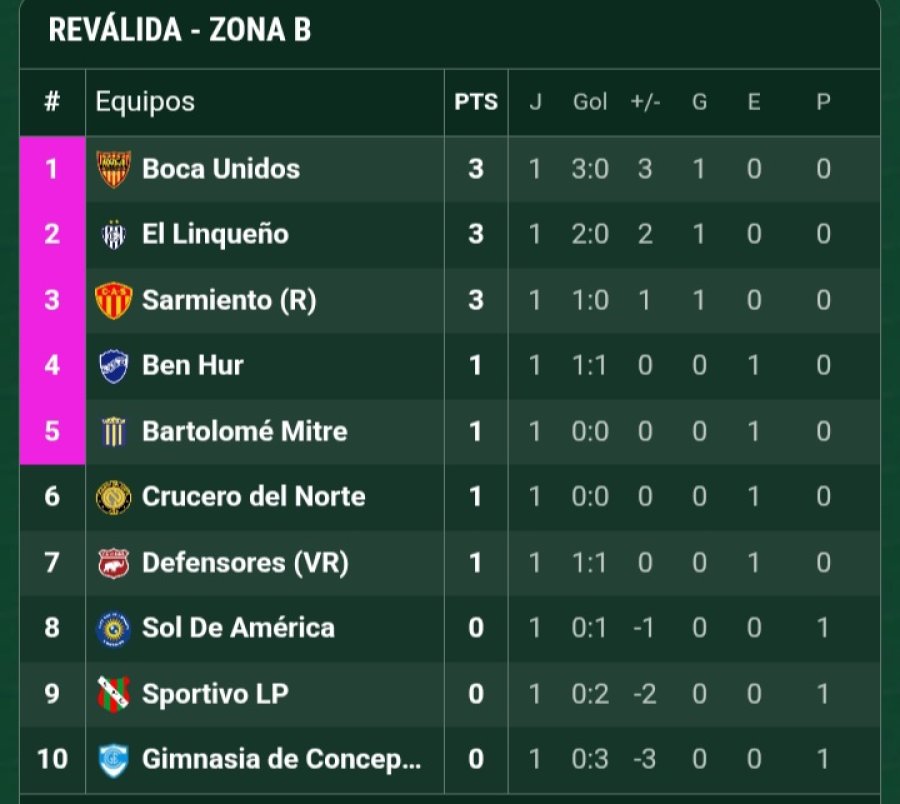The width and height of the screenshot is (900, 804).
Task: Click the Reválida - Zona B title
Action: pyautogui.click(x=180, y=30)
